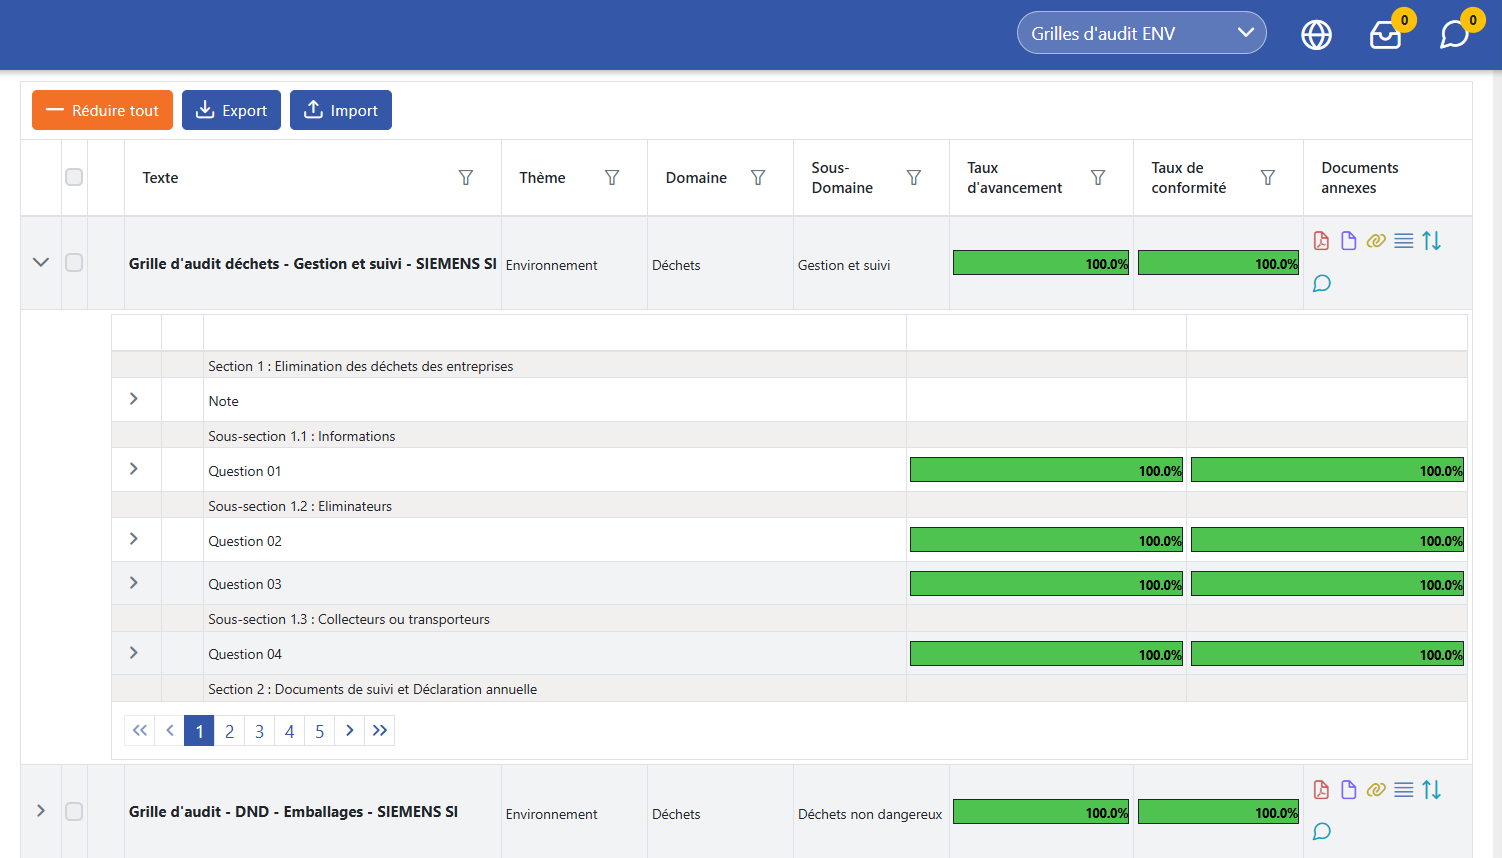Open comment bubble for DND Emballages grid
This screenshot has height=858, width=1502.
(1321, 831)
